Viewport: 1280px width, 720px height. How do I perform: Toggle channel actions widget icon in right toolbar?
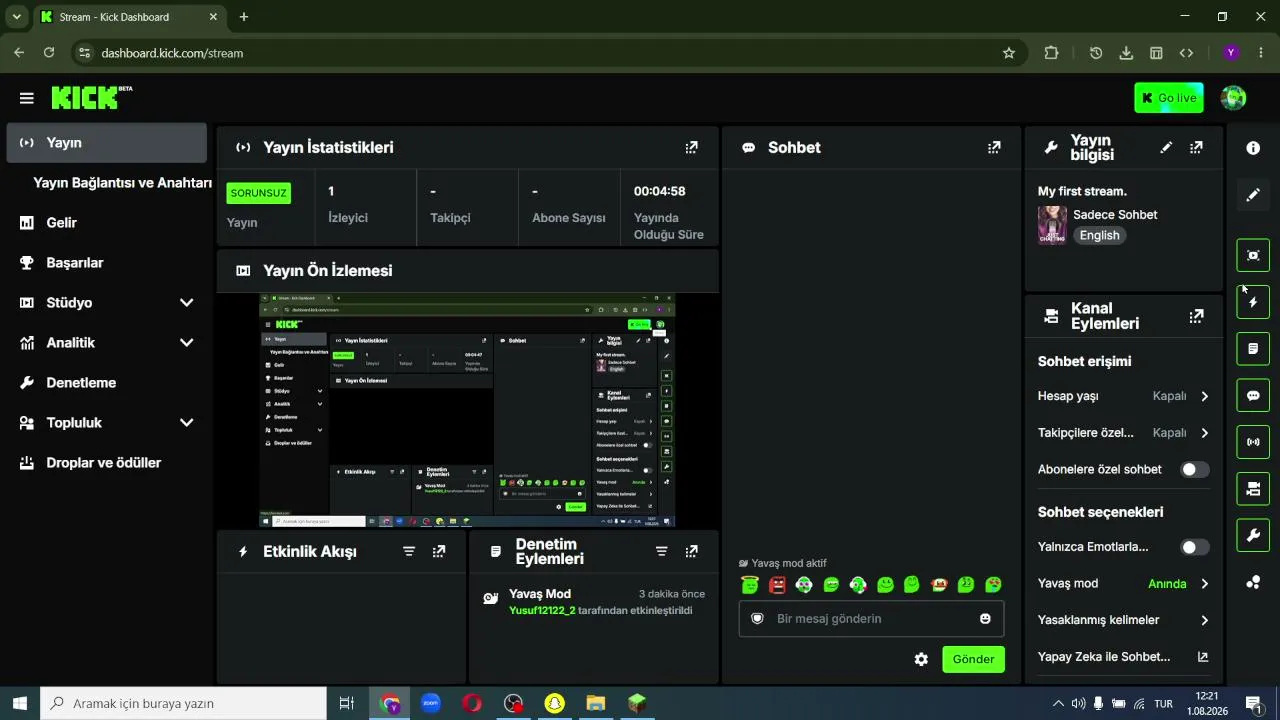click(1253, 489)
